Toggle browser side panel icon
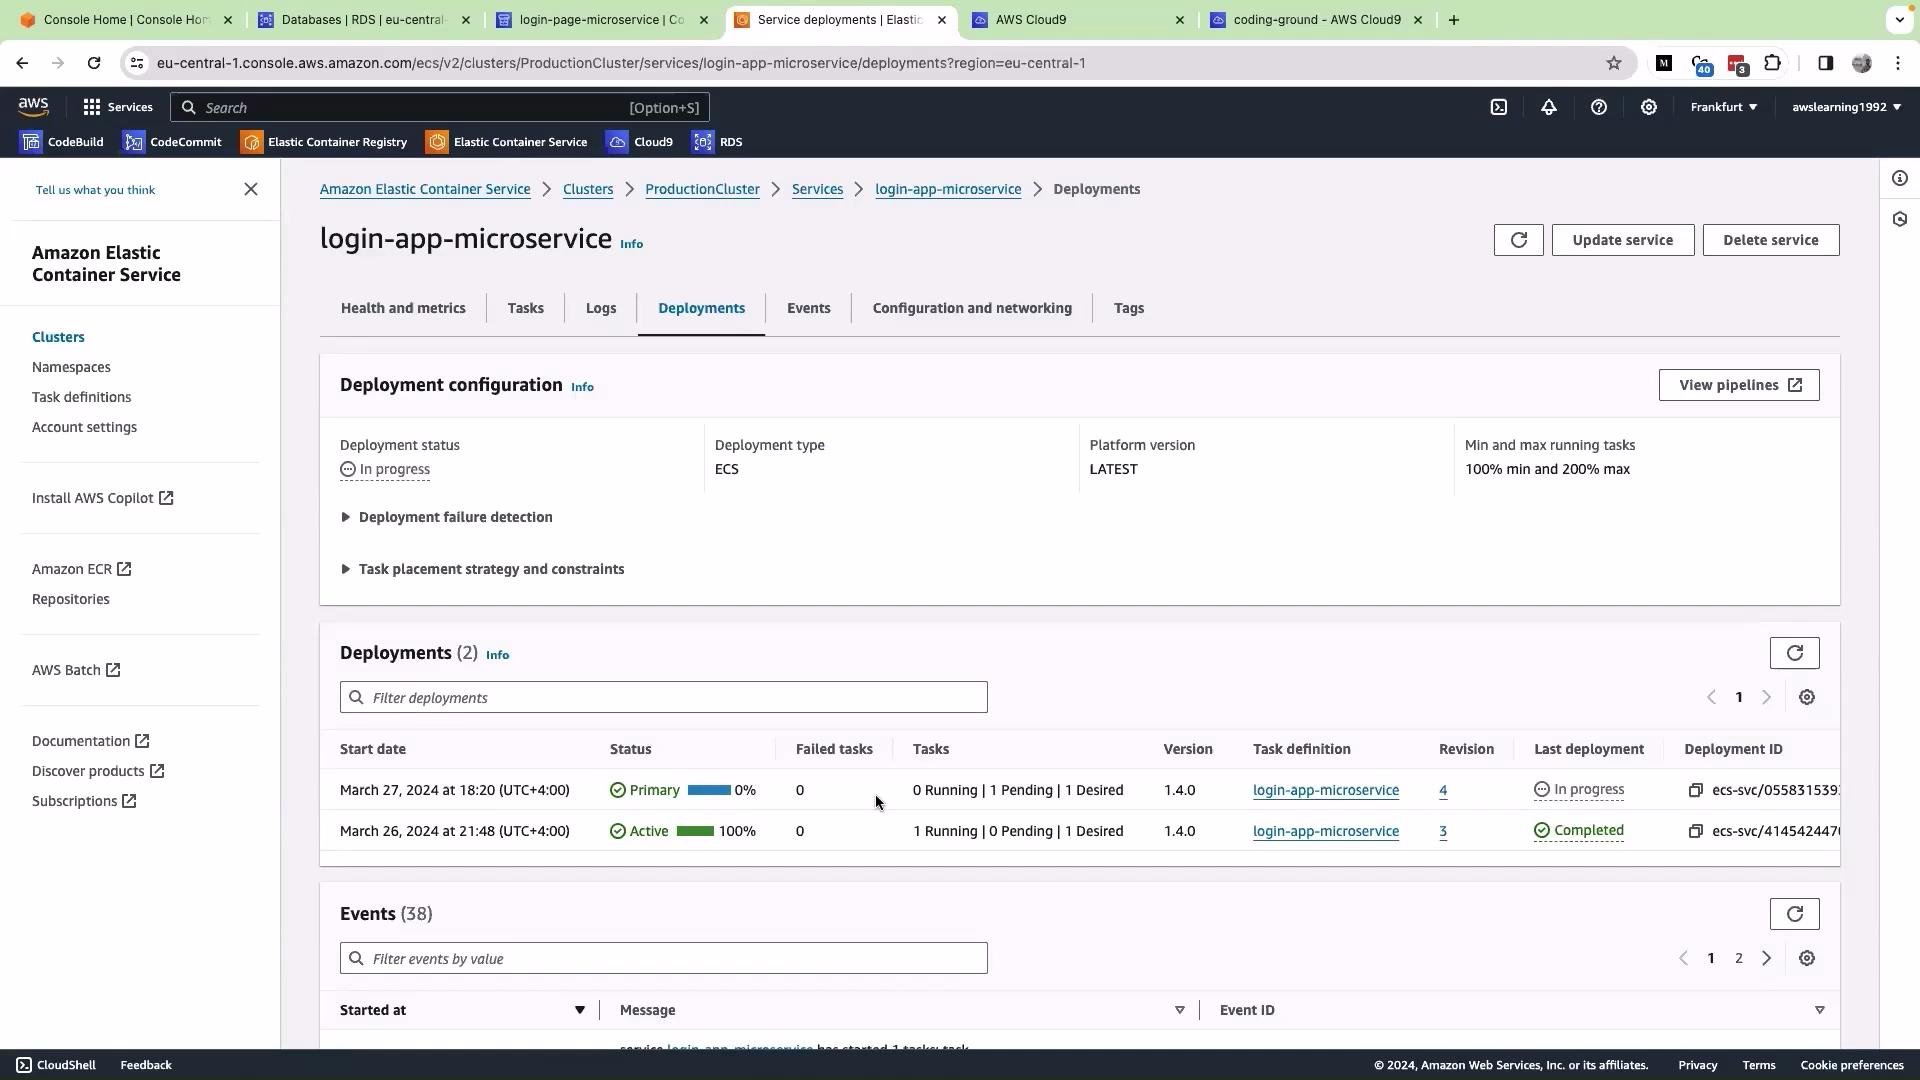Image resolution: width=1920 pixels, height=1080 pixels. [x=1825, y=63]
